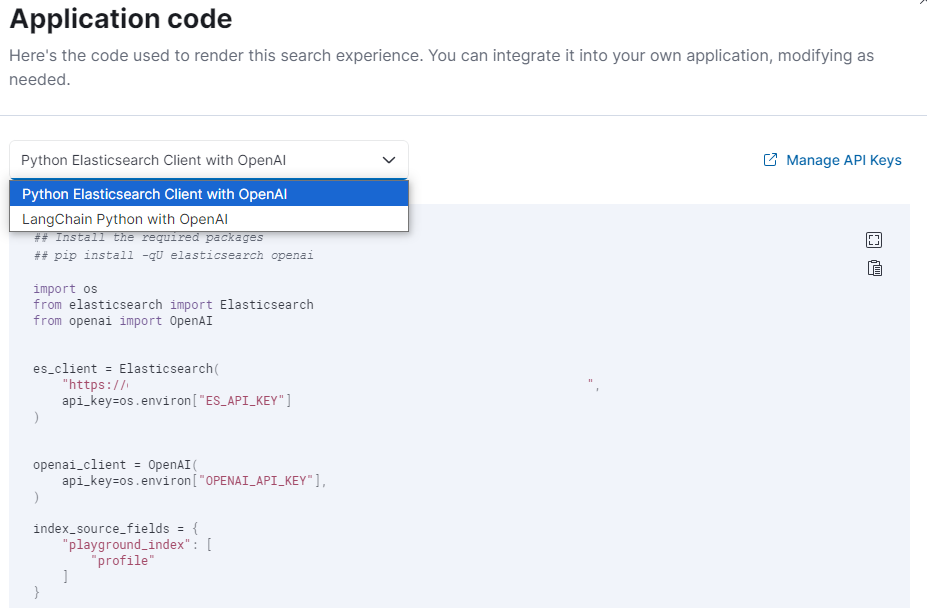The height and width of the screenshot is (608, 927).
Task: Toggle the client language dropdown chevron
Action: point(388,160)
